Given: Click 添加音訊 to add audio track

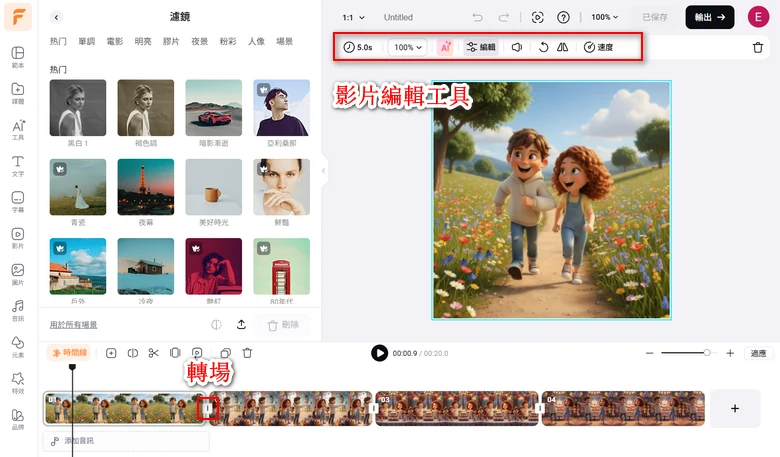Looking at the screenshot, I should point(126,441).
